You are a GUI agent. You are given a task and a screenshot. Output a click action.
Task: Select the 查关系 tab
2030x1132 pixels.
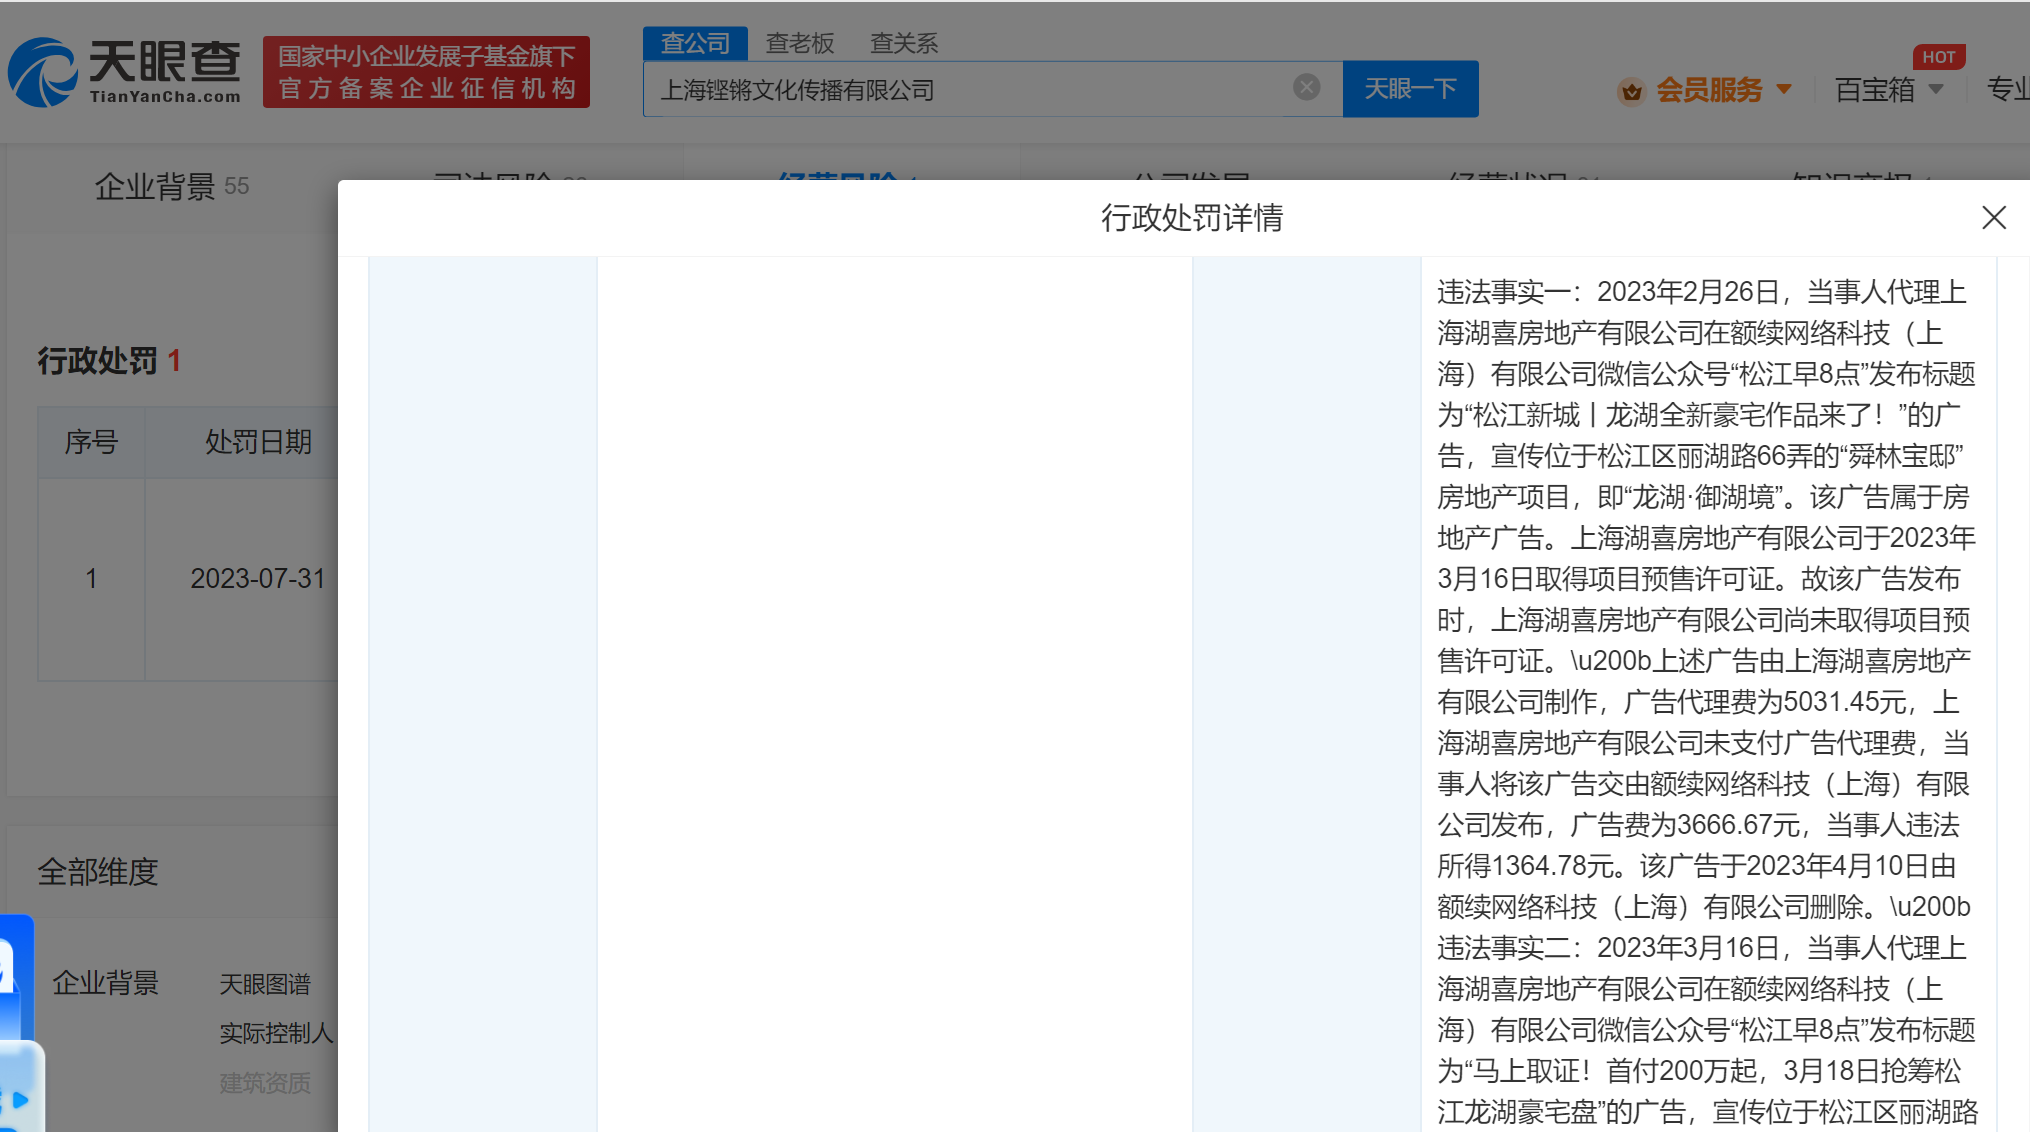pyautogui.click(x=904, y=43)
